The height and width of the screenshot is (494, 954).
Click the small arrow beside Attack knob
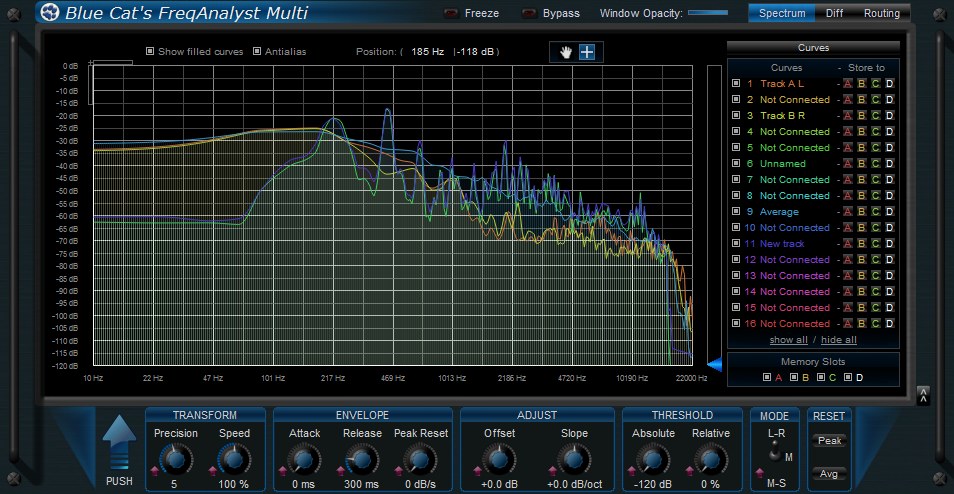click(282, 470)
